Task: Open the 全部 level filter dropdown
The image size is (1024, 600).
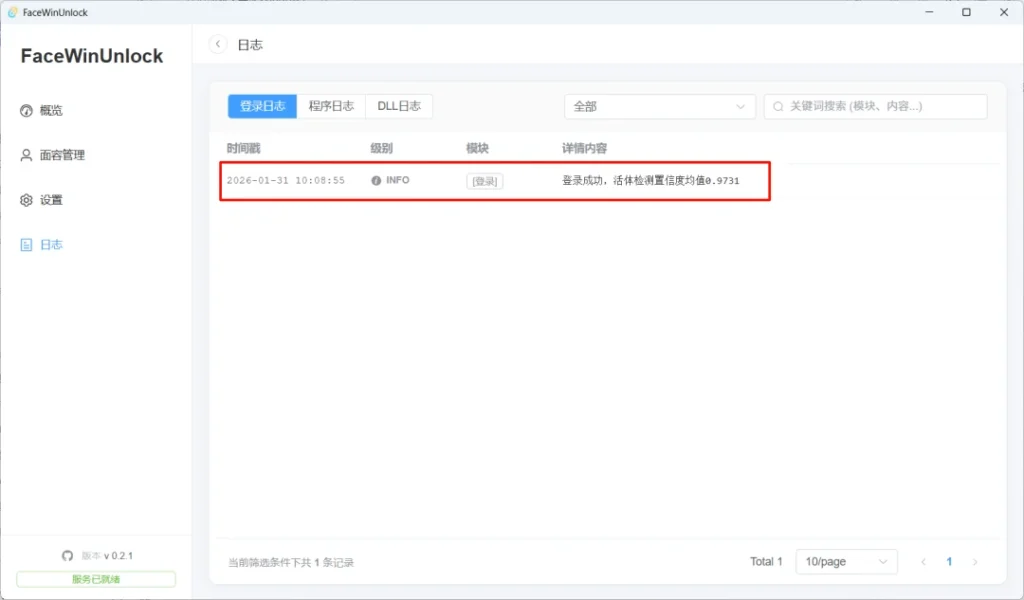Action: click(659, 106)
